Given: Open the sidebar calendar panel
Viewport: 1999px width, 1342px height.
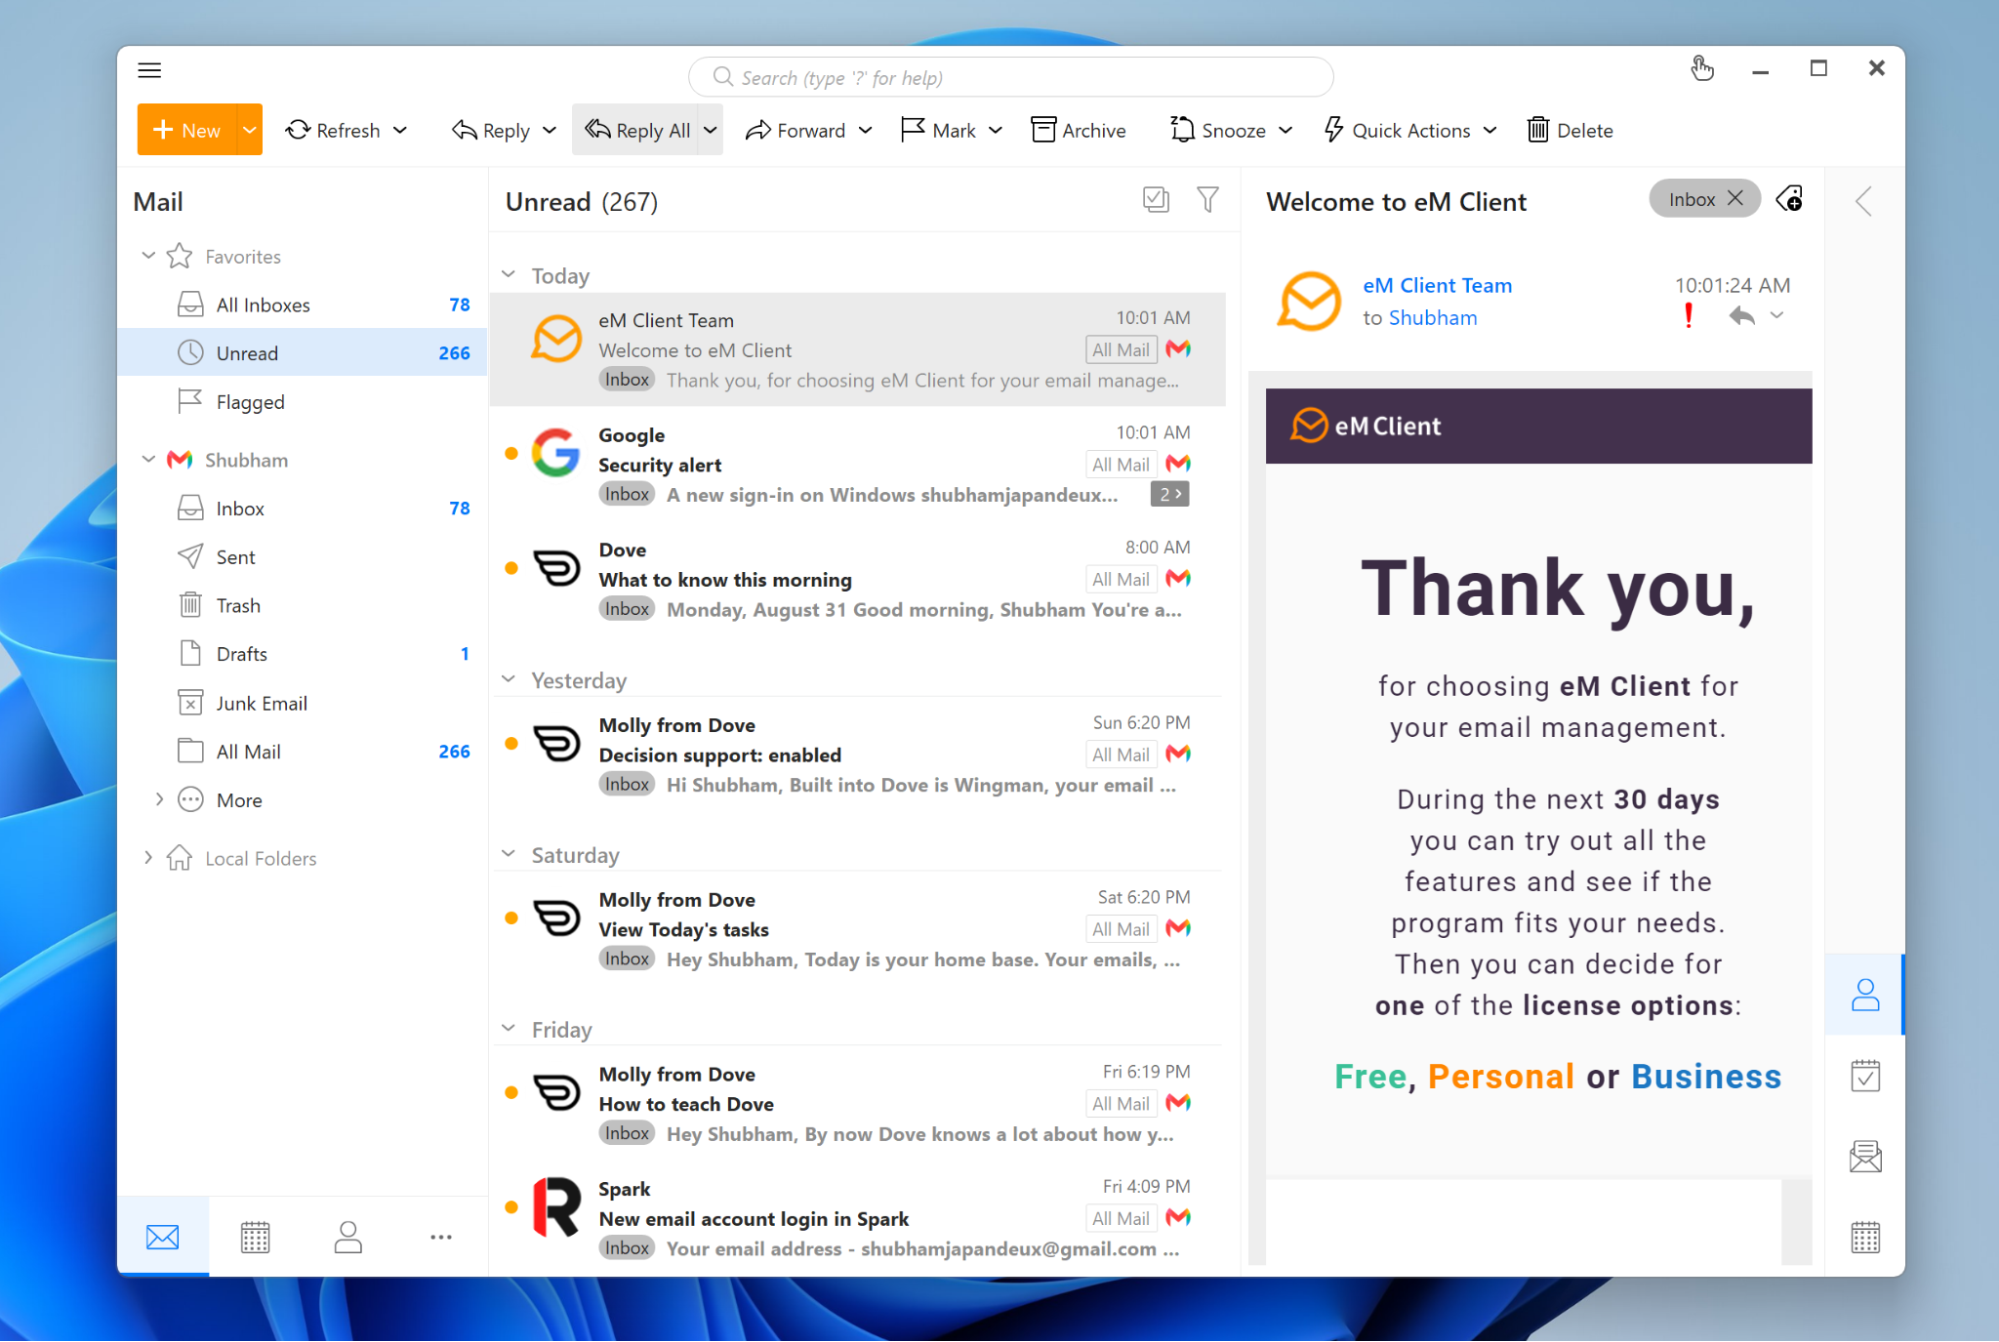Looking at the screenshot, I should click(1865, 1237).
